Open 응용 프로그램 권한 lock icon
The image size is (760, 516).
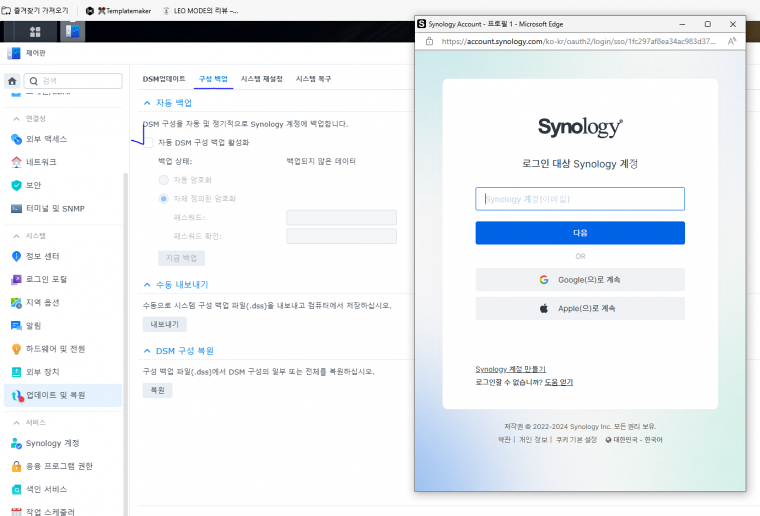tap(16, 466)
